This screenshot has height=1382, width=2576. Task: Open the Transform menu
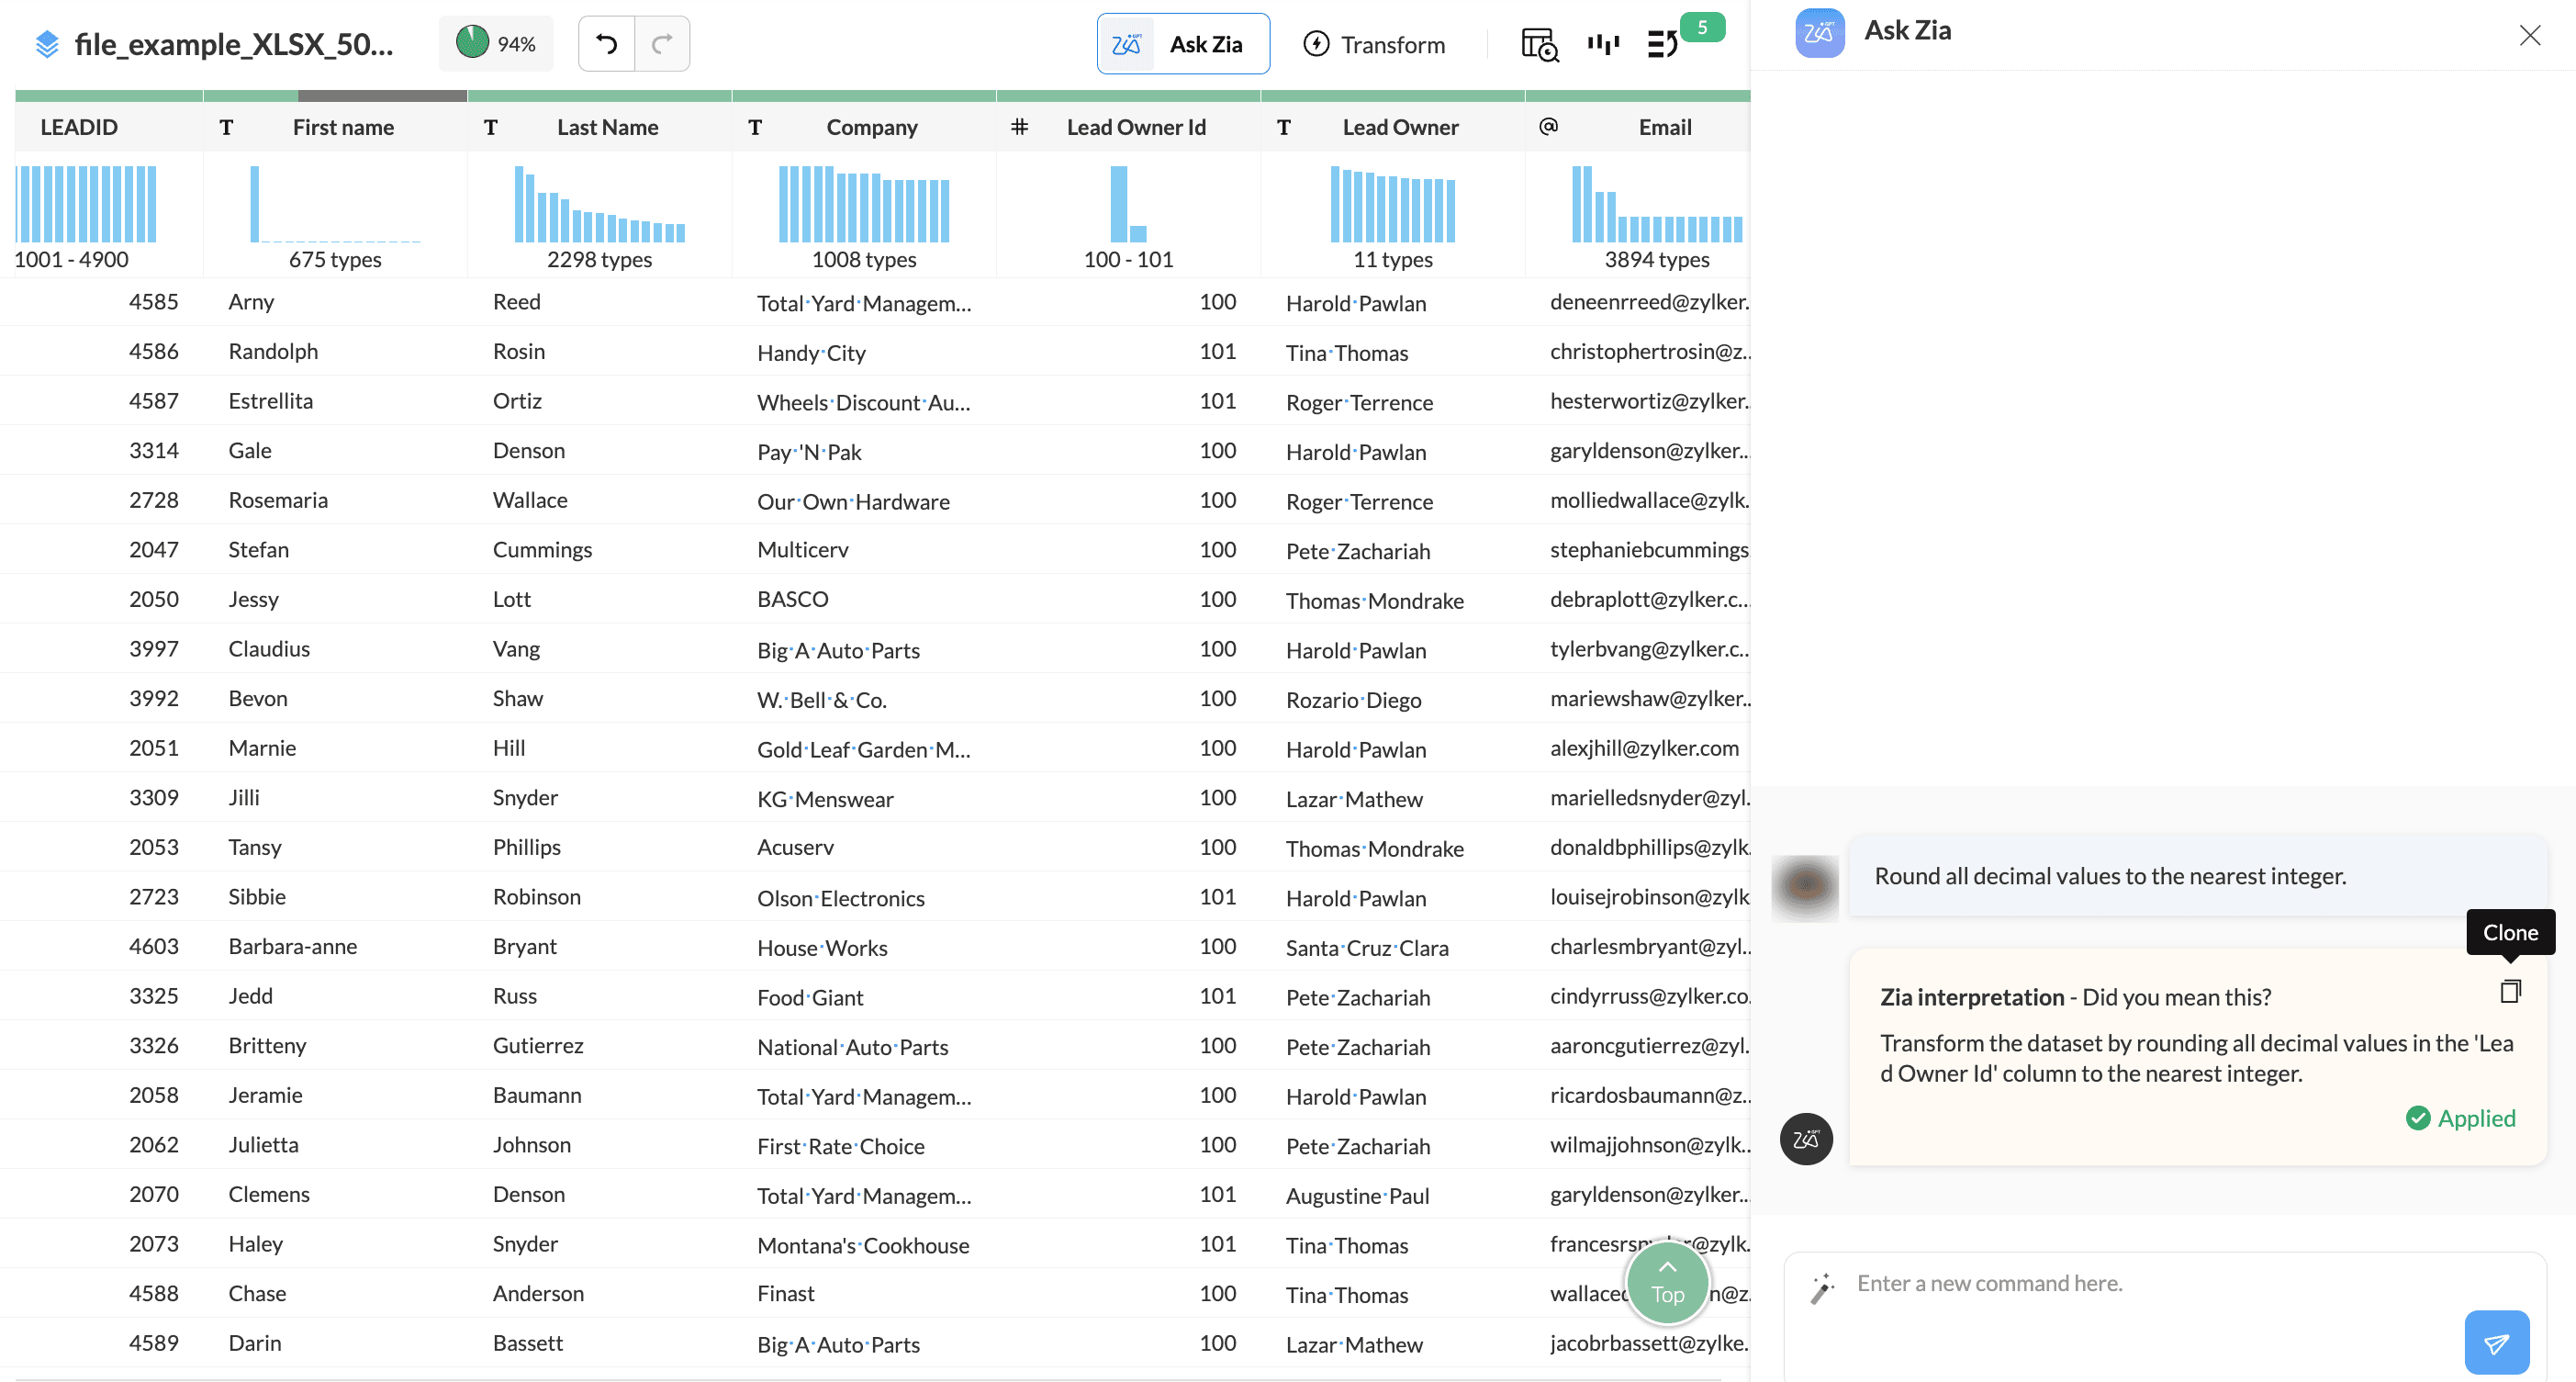click(x=1374, y=44)
